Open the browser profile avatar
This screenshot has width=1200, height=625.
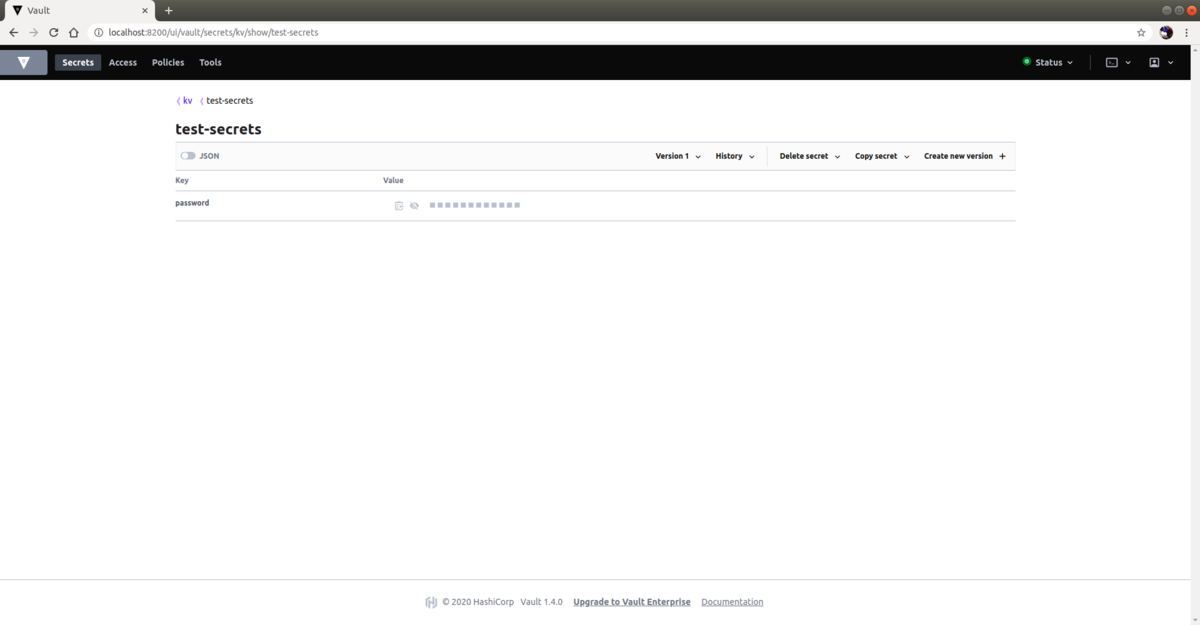[x=1166, y=32]
